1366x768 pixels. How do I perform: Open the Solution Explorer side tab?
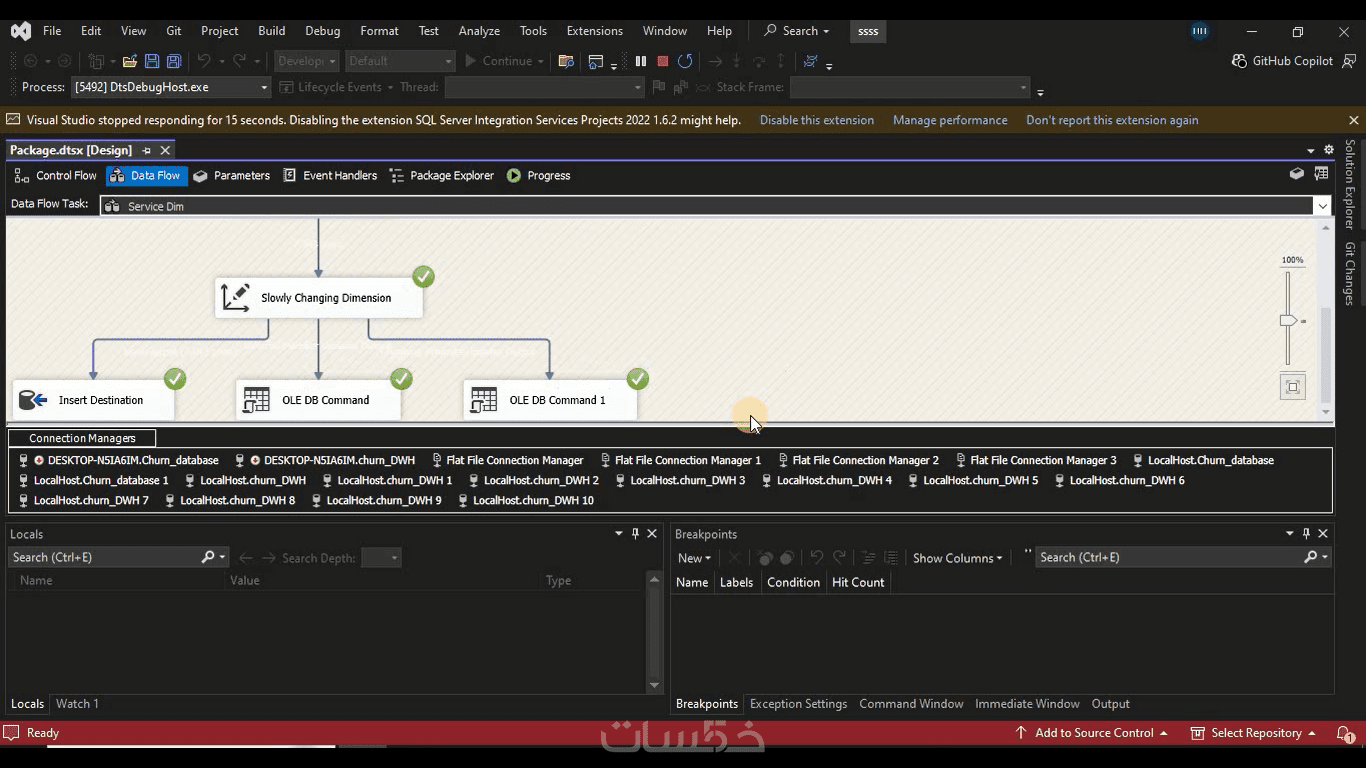[x=1350, y=185]
